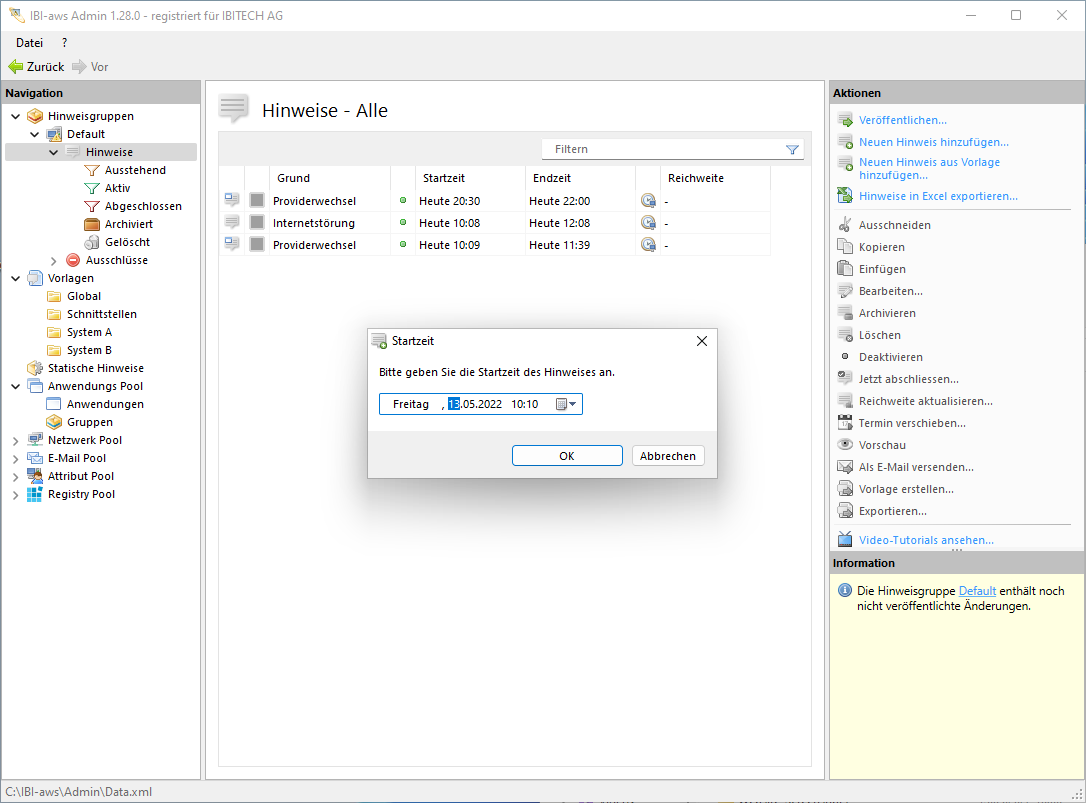Click the Reichweite clock icon for Internetstörung row
This screenshot has height=803, width=1086.
click(x=648, y=223)
